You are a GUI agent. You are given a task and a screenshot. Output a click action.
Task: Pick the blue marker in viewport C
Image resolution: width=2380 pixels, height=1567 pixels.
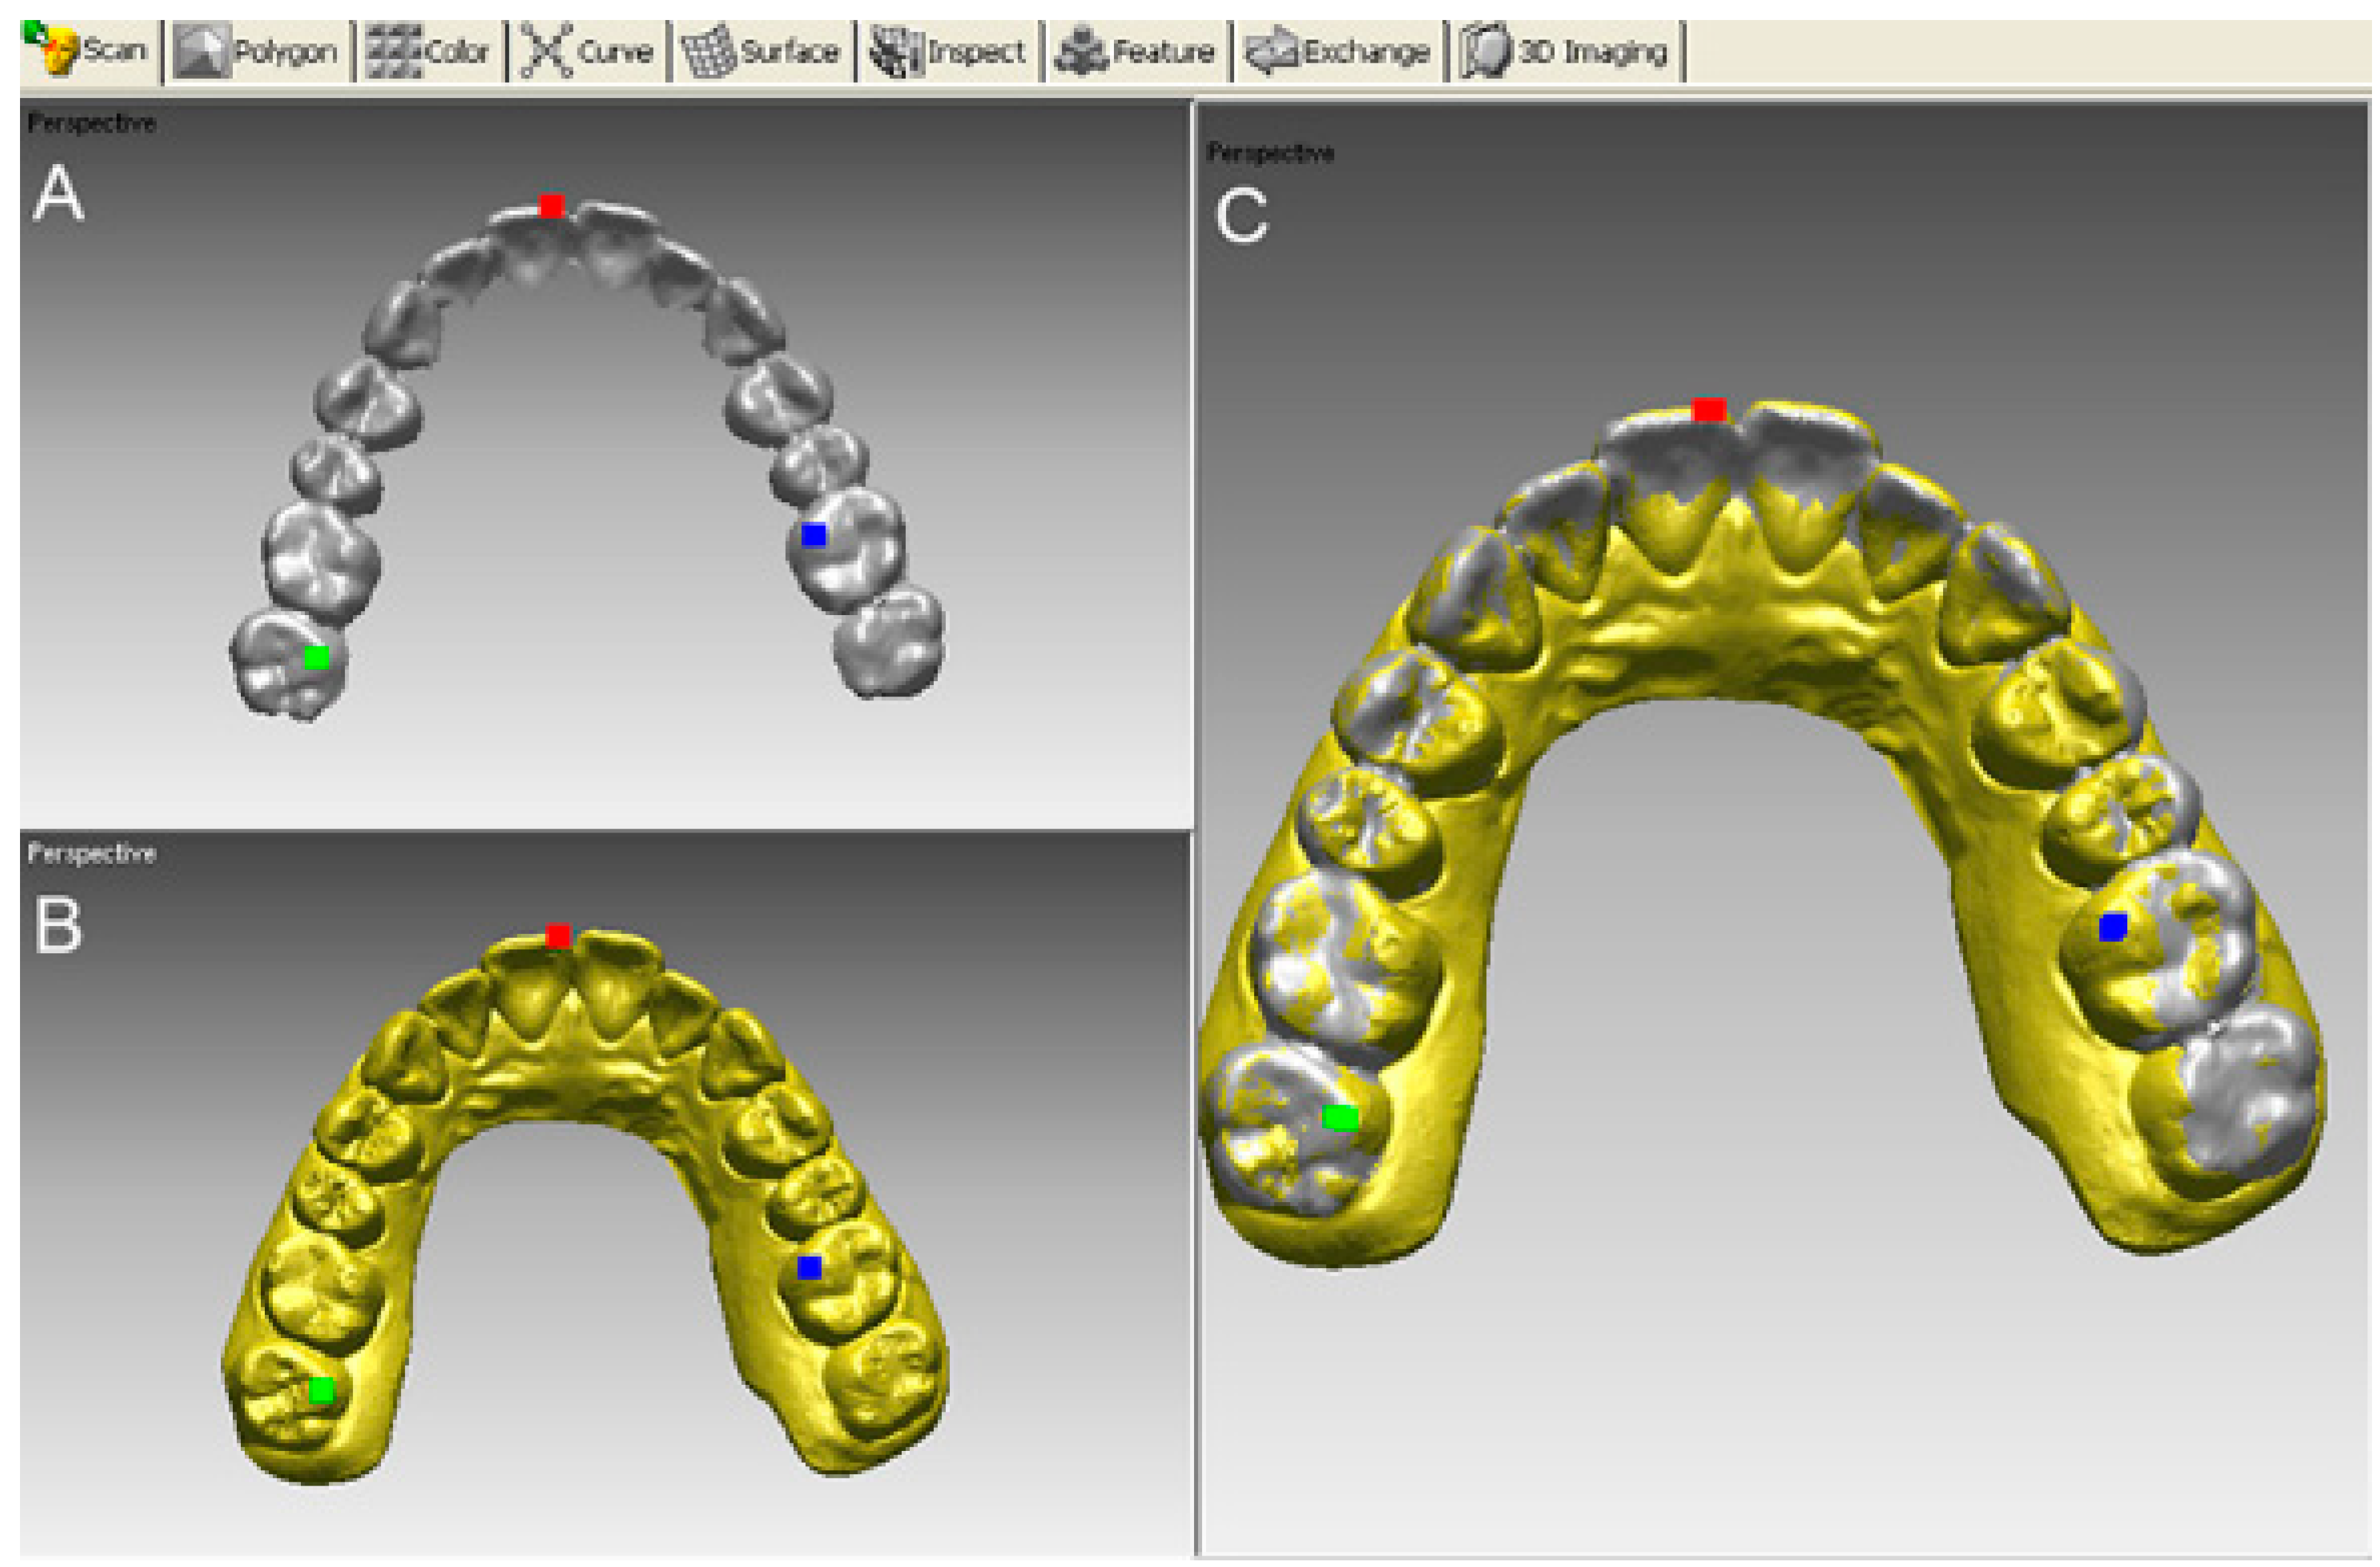pos(2112,927)
